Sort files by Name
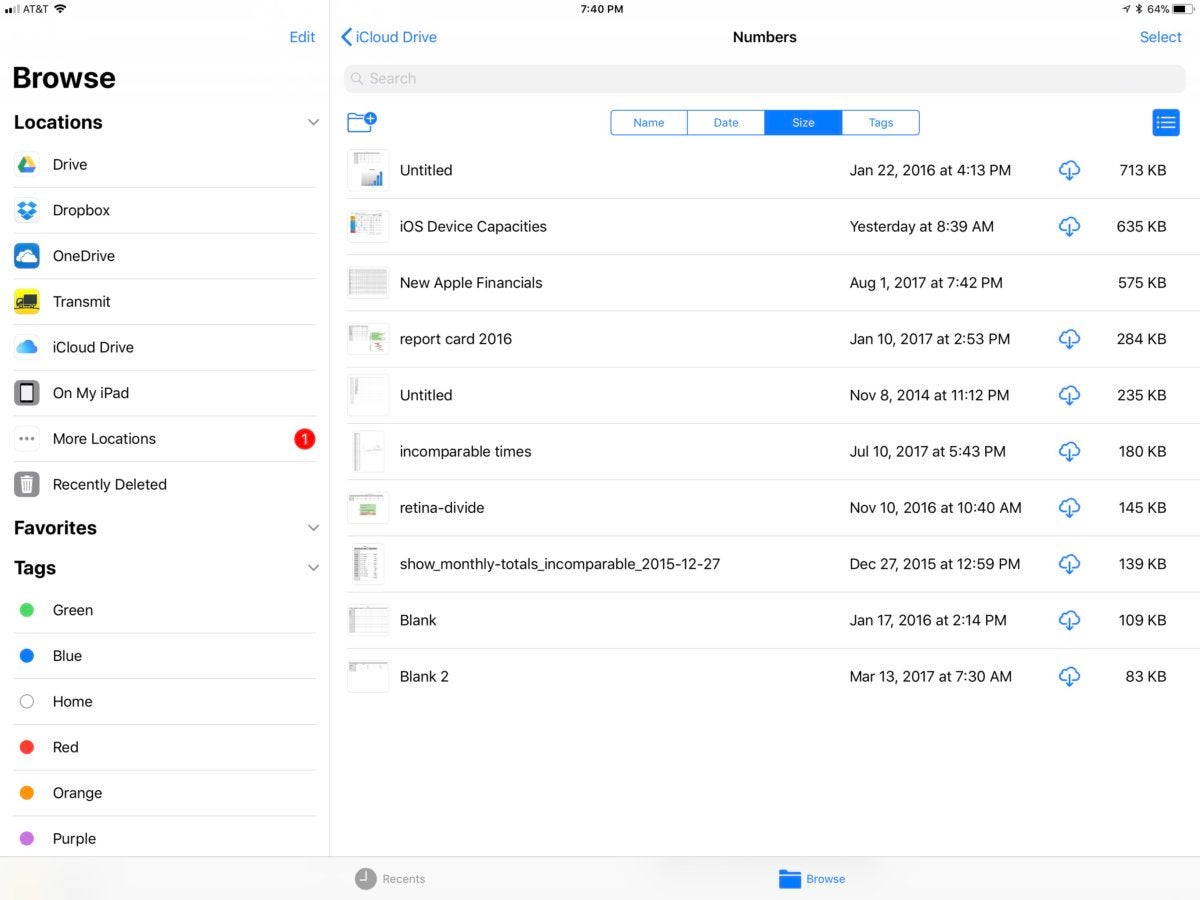Screen dimensions: 1200x900 pyautogui.click(x=649, y=123)
